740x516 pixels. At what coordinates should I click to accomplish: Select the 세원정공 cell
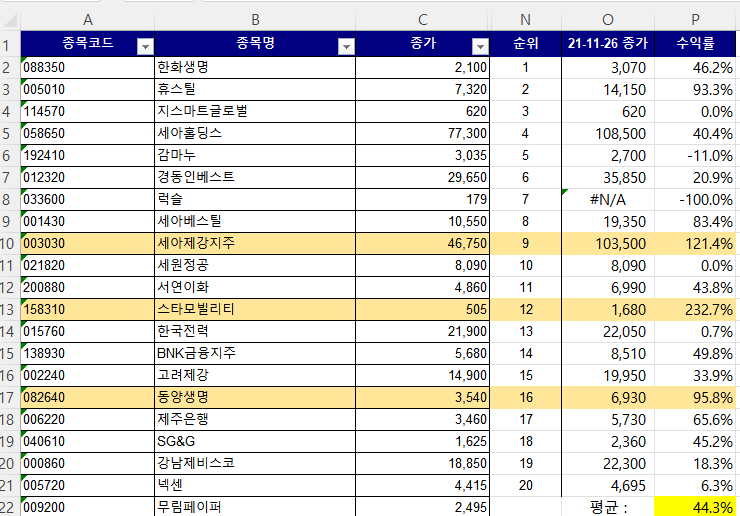click(x=255, y=265)
